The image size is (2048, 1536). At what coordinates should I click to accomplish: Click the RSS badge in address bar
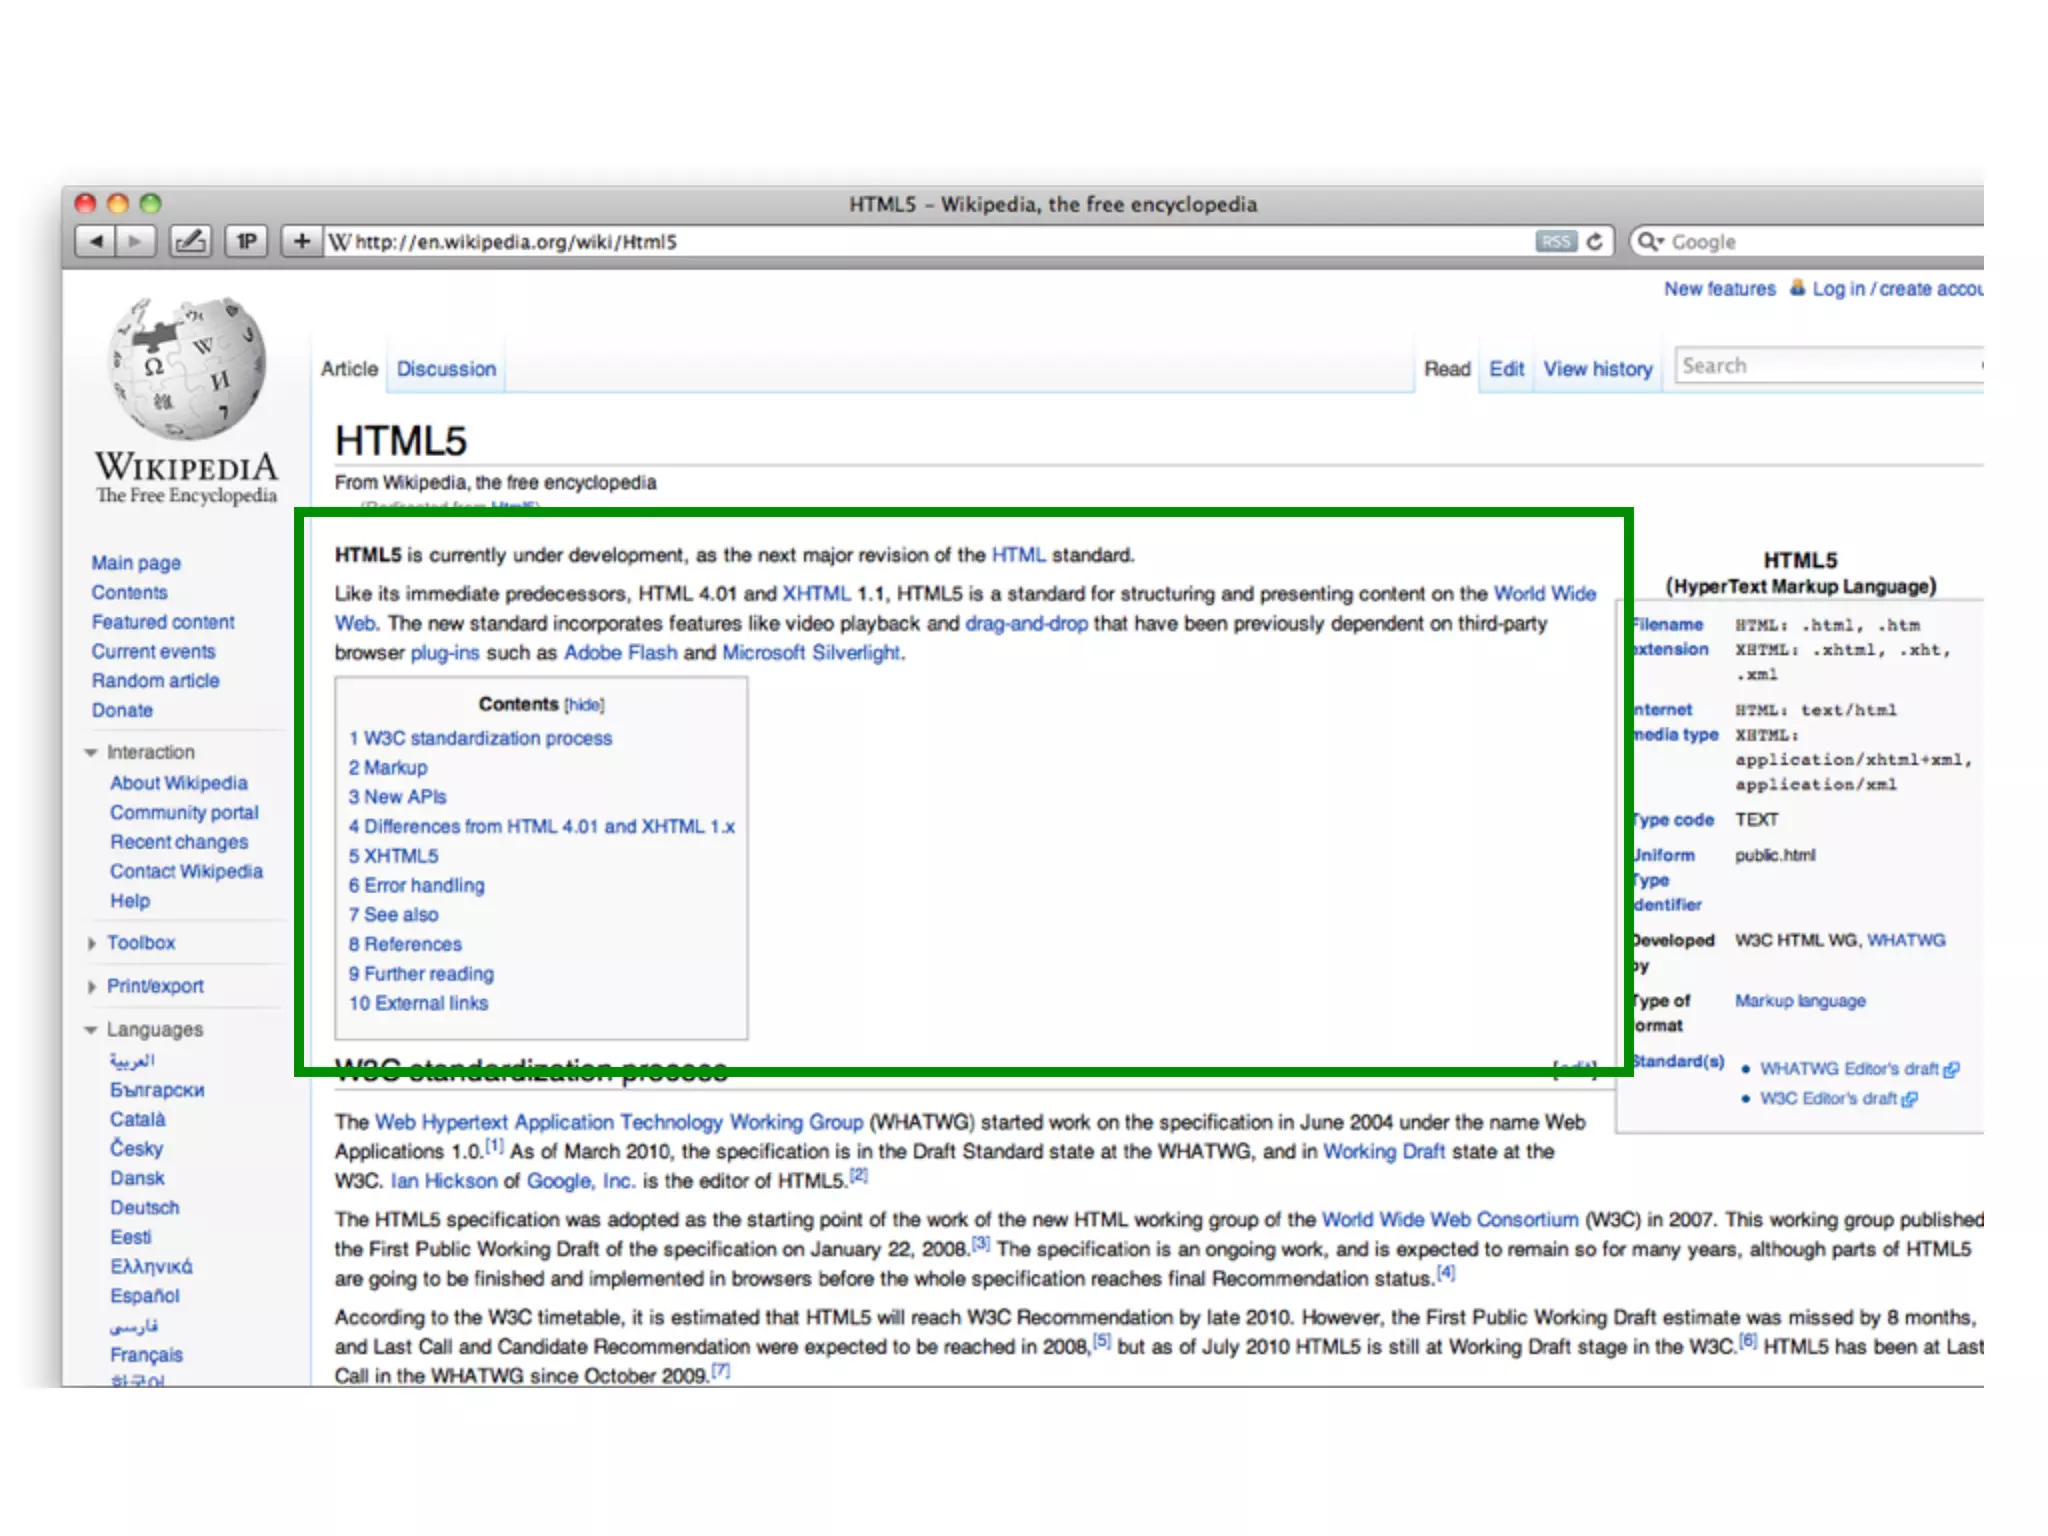(1555, 241)
